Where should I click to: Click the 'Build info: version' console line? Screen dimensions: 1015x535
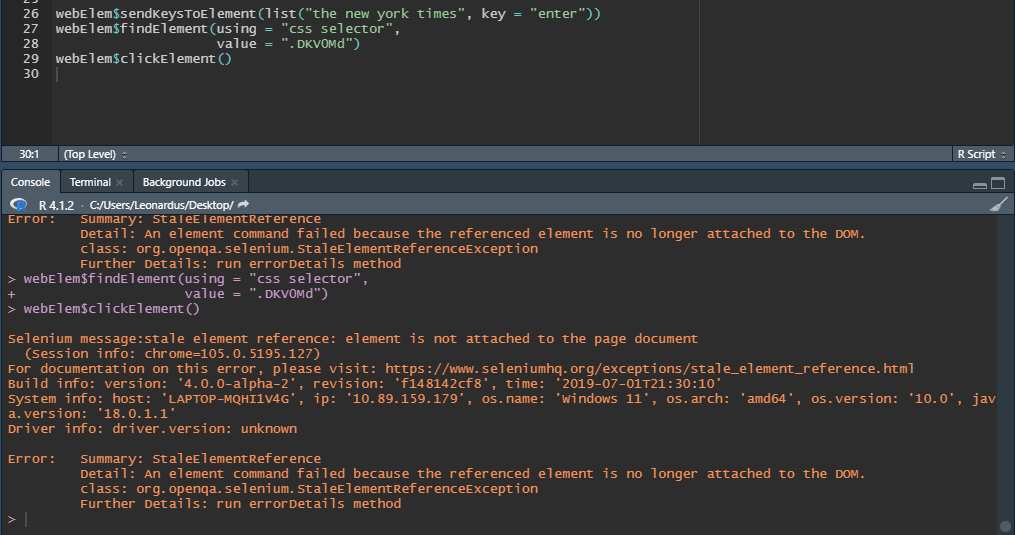coord(364,383)
